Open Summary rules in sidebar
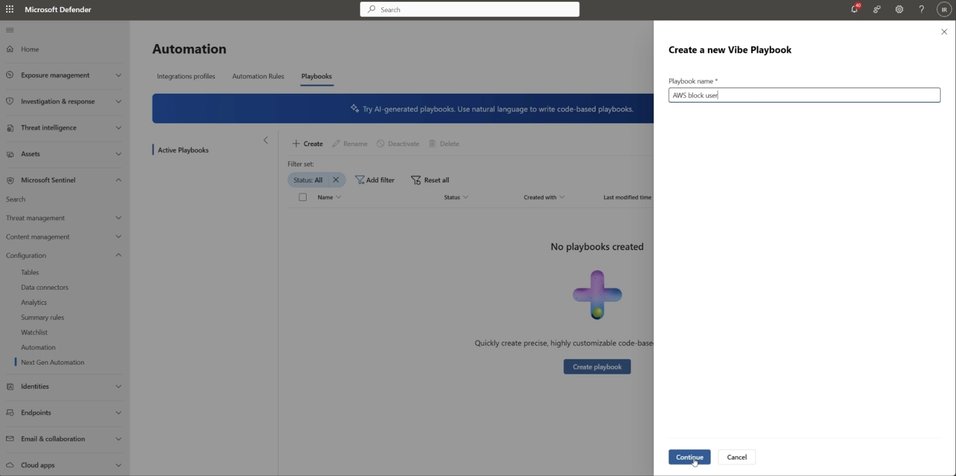Screen dimensions: 956x476 [x=42, y=318]
